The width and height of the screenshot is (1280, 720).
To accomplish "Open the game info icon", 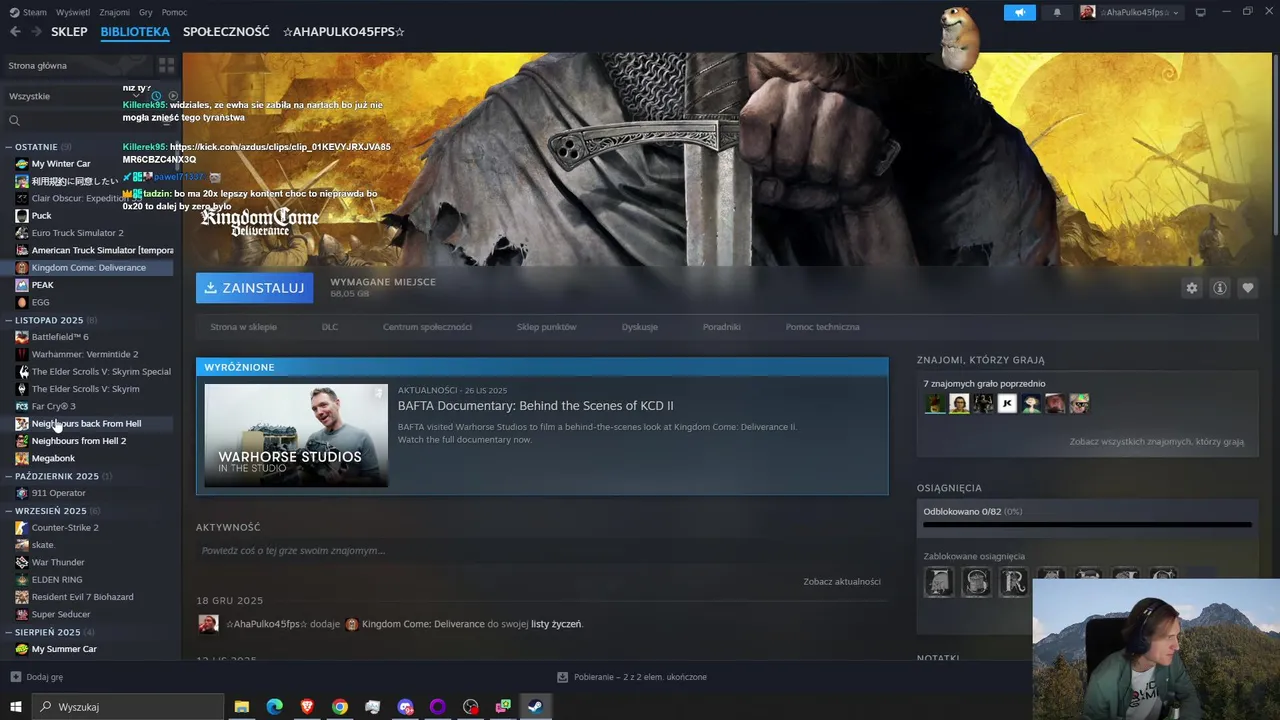I will tap(1219, 288).
